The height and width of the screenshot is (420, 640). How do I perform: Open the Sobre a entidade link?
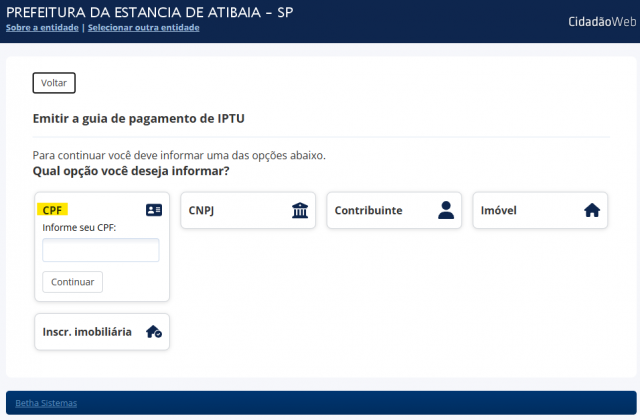pyautogui.click(x=42, y=28)
